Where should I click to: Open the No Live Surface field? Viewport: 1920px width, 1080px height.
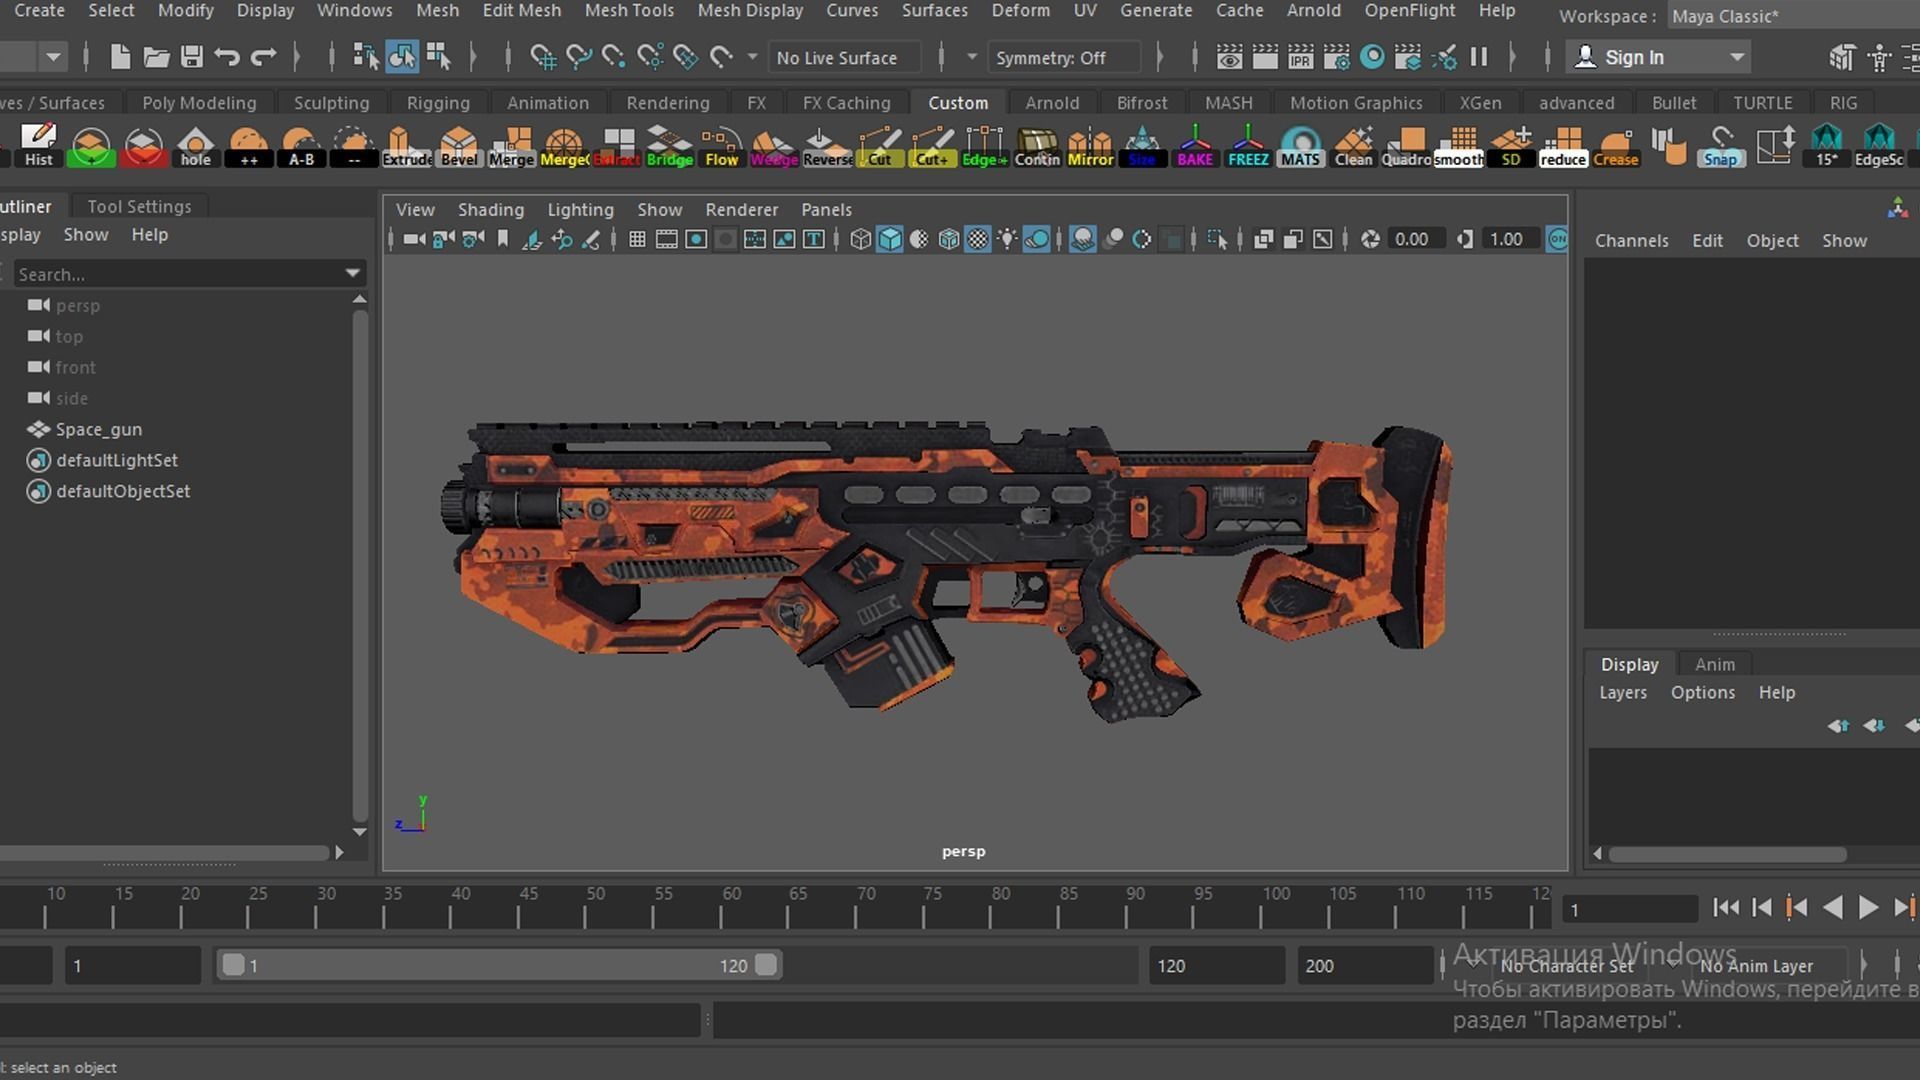coord(847,58)
